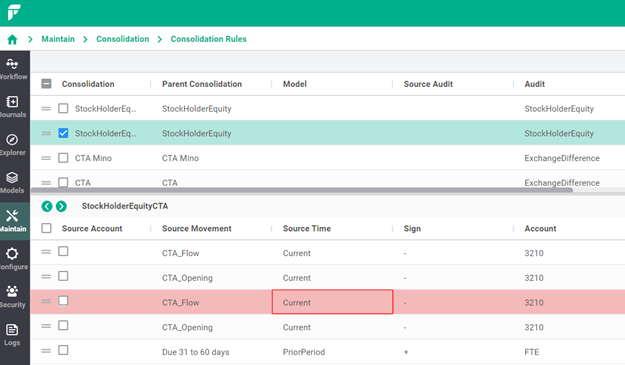Click the green previous arrow button
The image size is (625, 365).
coord(47,206)
